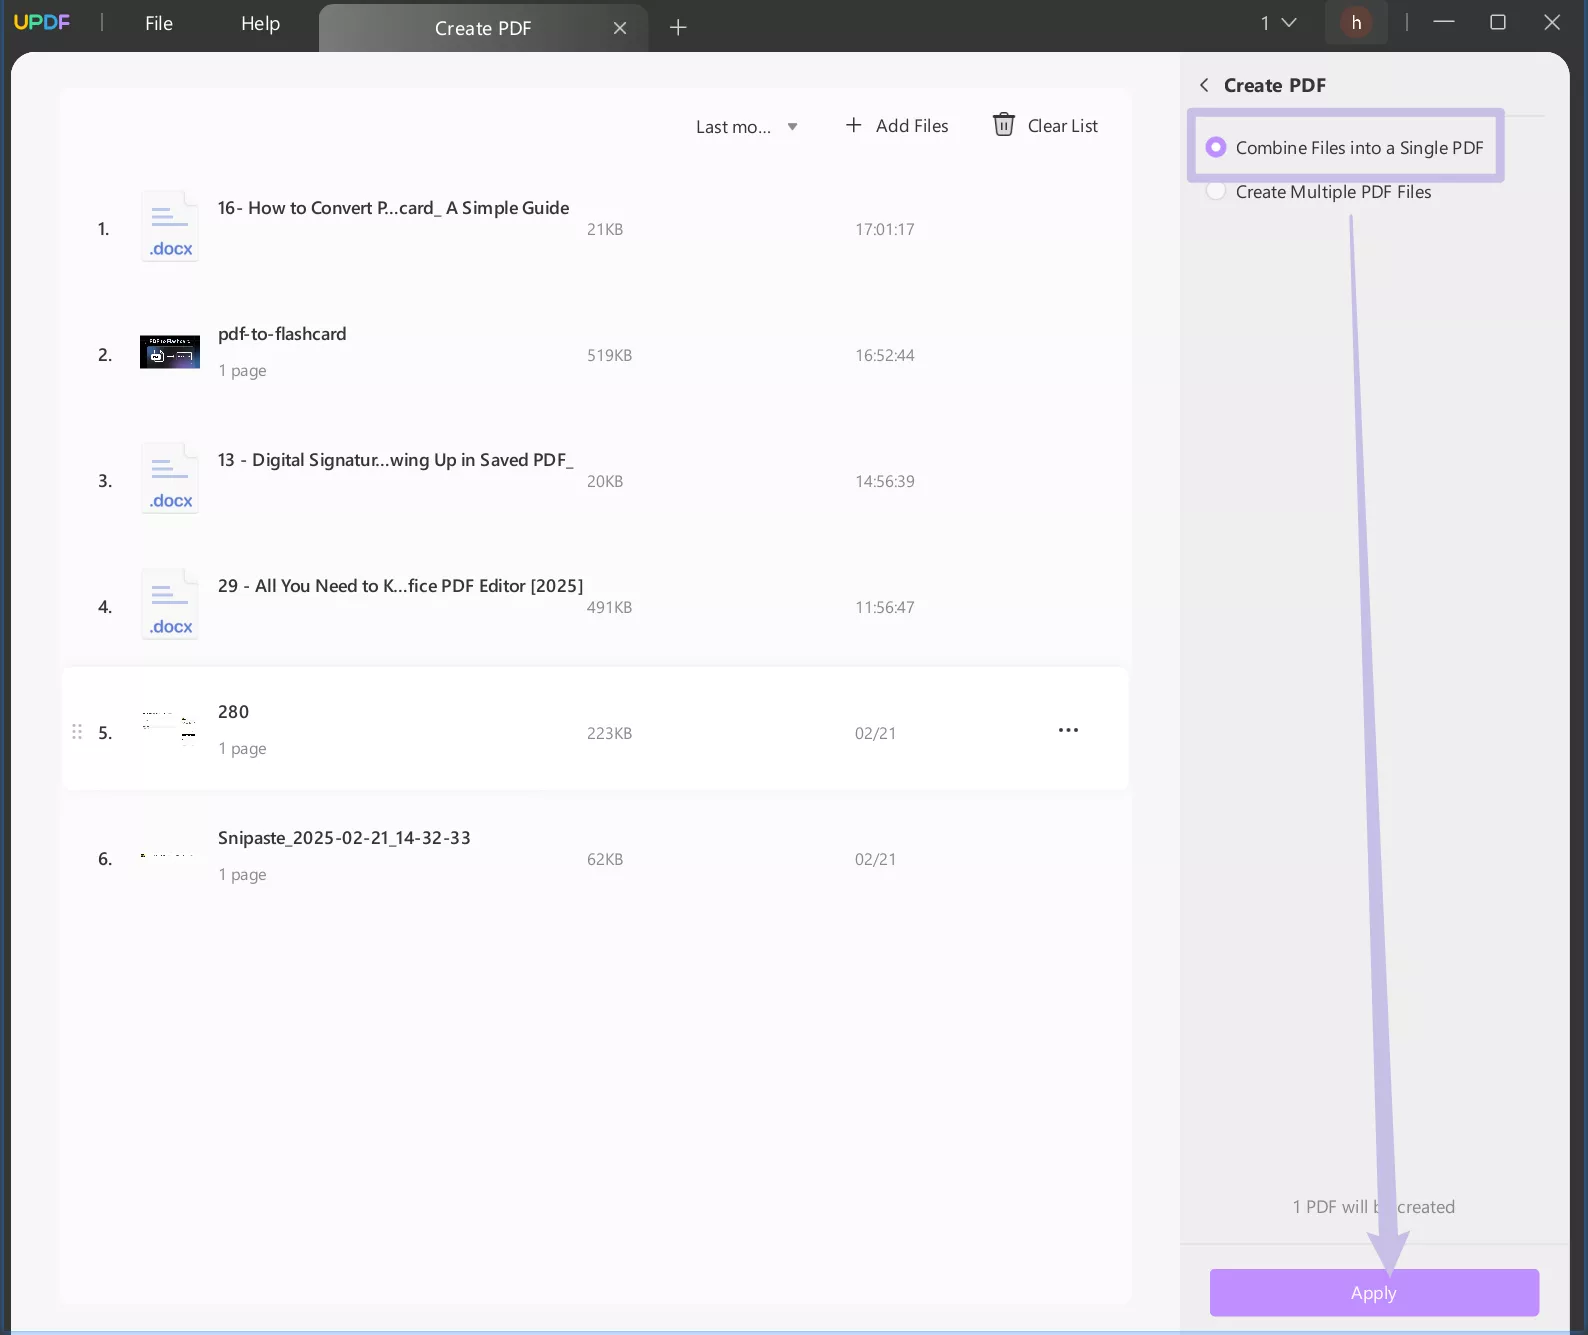Image resolution: width=1588 pixels, height=1335 pixels.
Task: Select Create Multiple PDF Files option
Action: (1318, 191)
